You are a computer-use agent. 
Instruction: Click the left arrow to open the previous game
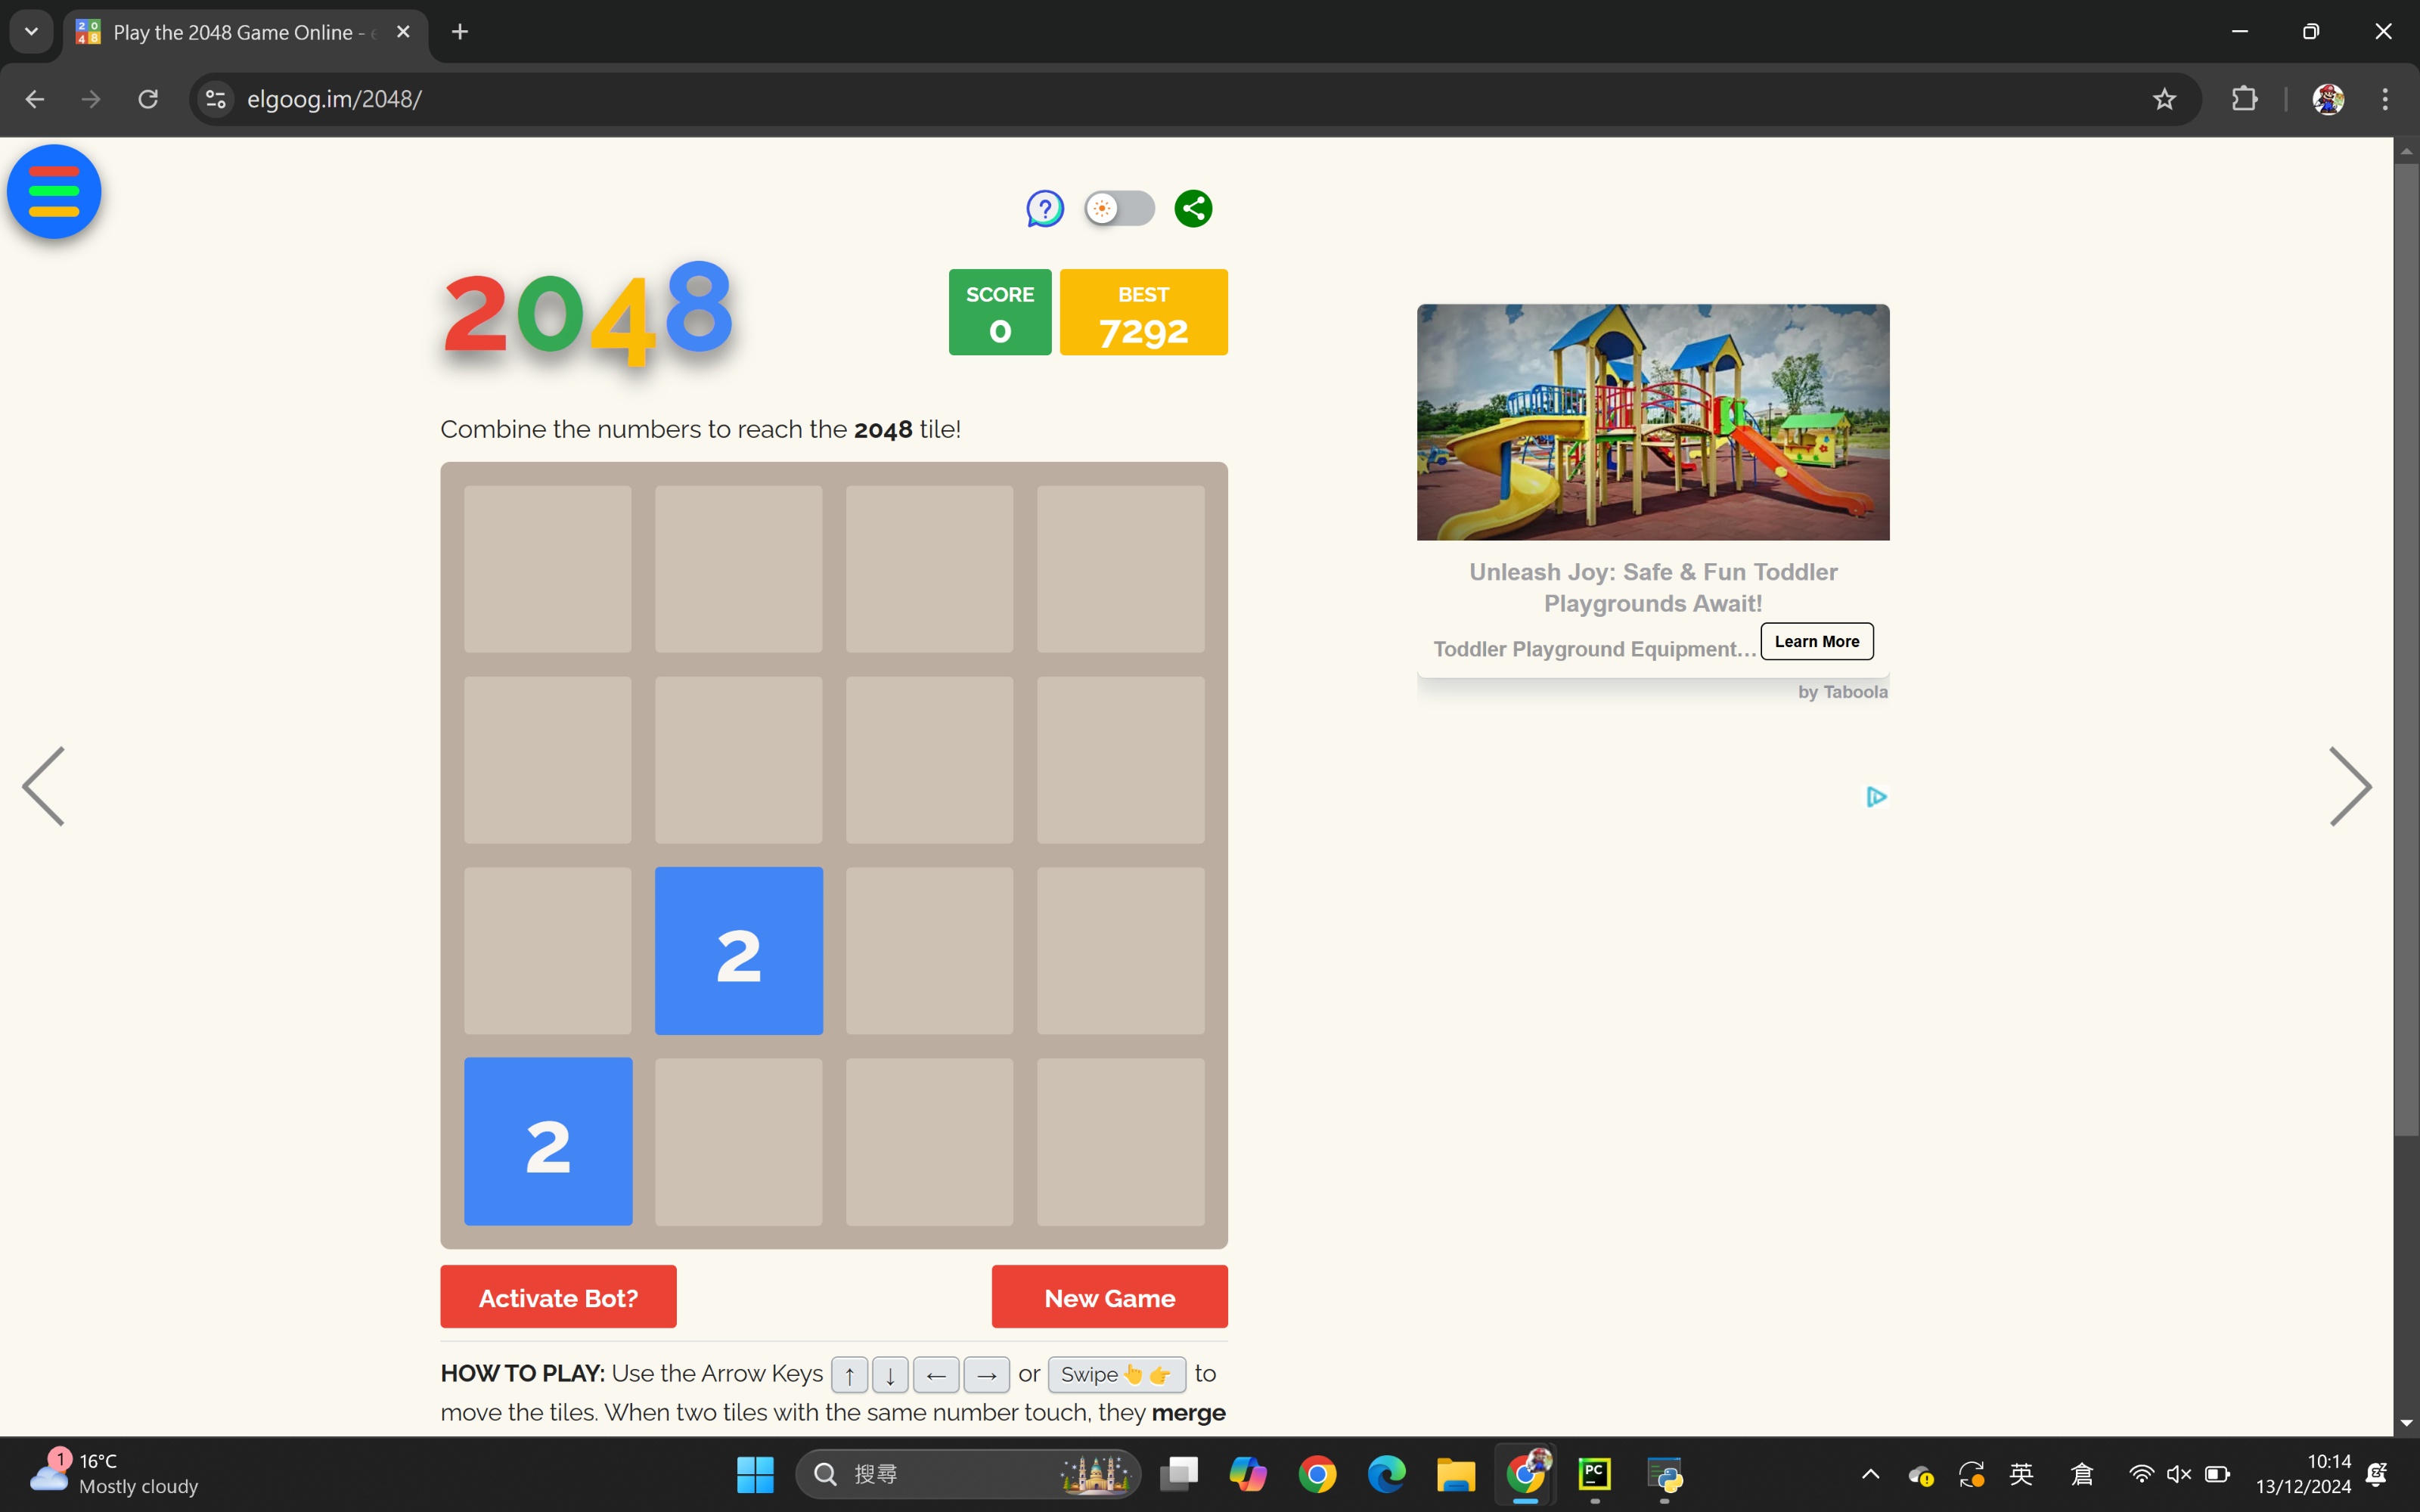coord(44,786)
